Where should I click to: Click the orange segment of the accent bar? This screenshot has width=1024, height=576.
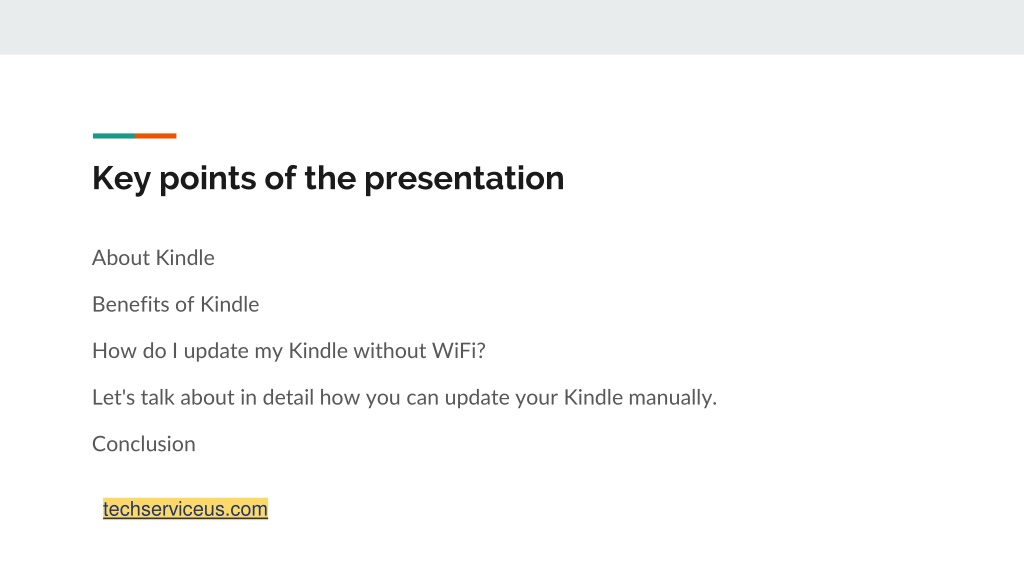click(x=155, y=136)
